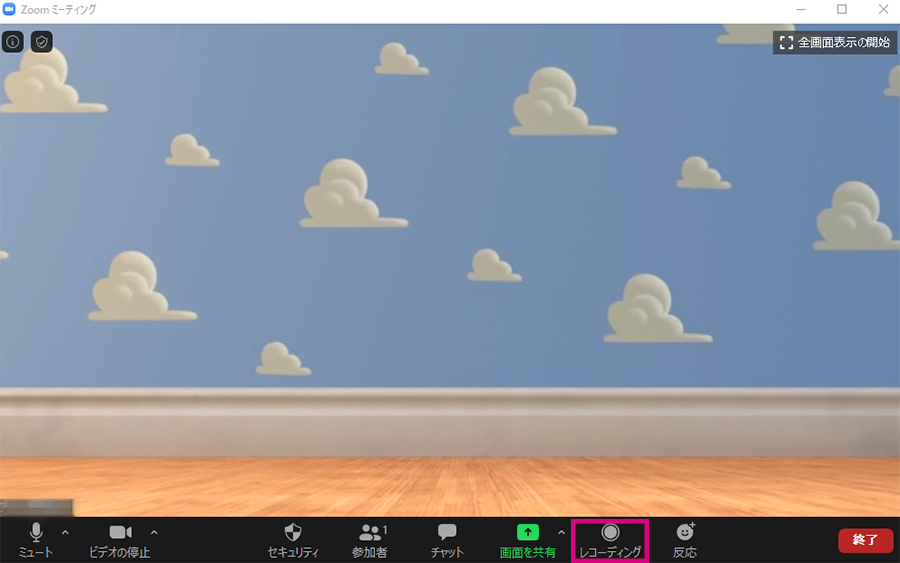Click 全画面表示の開始 to enter full screen

(835, 42)
